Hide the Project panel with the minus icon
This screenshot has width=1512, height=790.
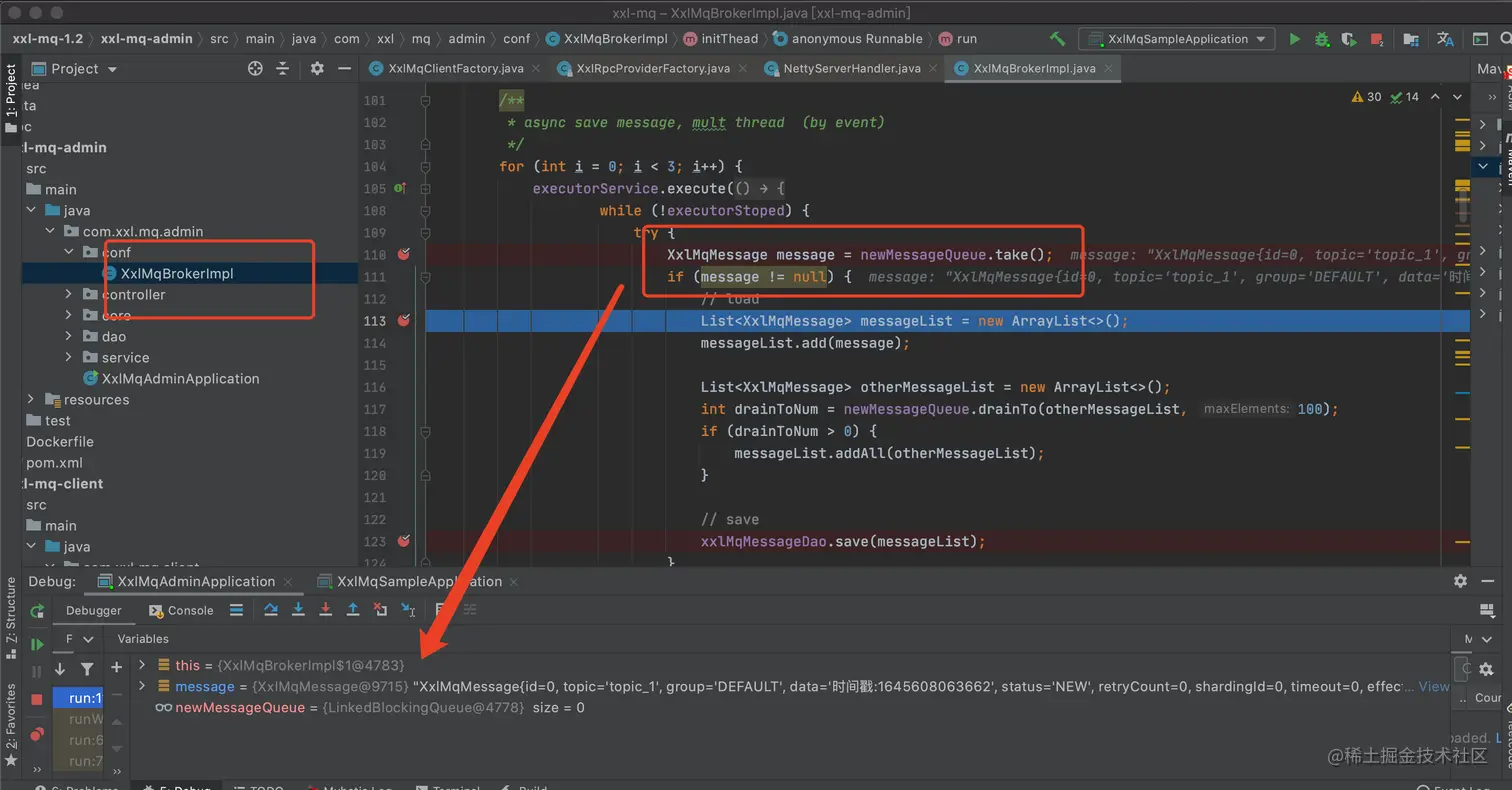[x=344, y=68]
